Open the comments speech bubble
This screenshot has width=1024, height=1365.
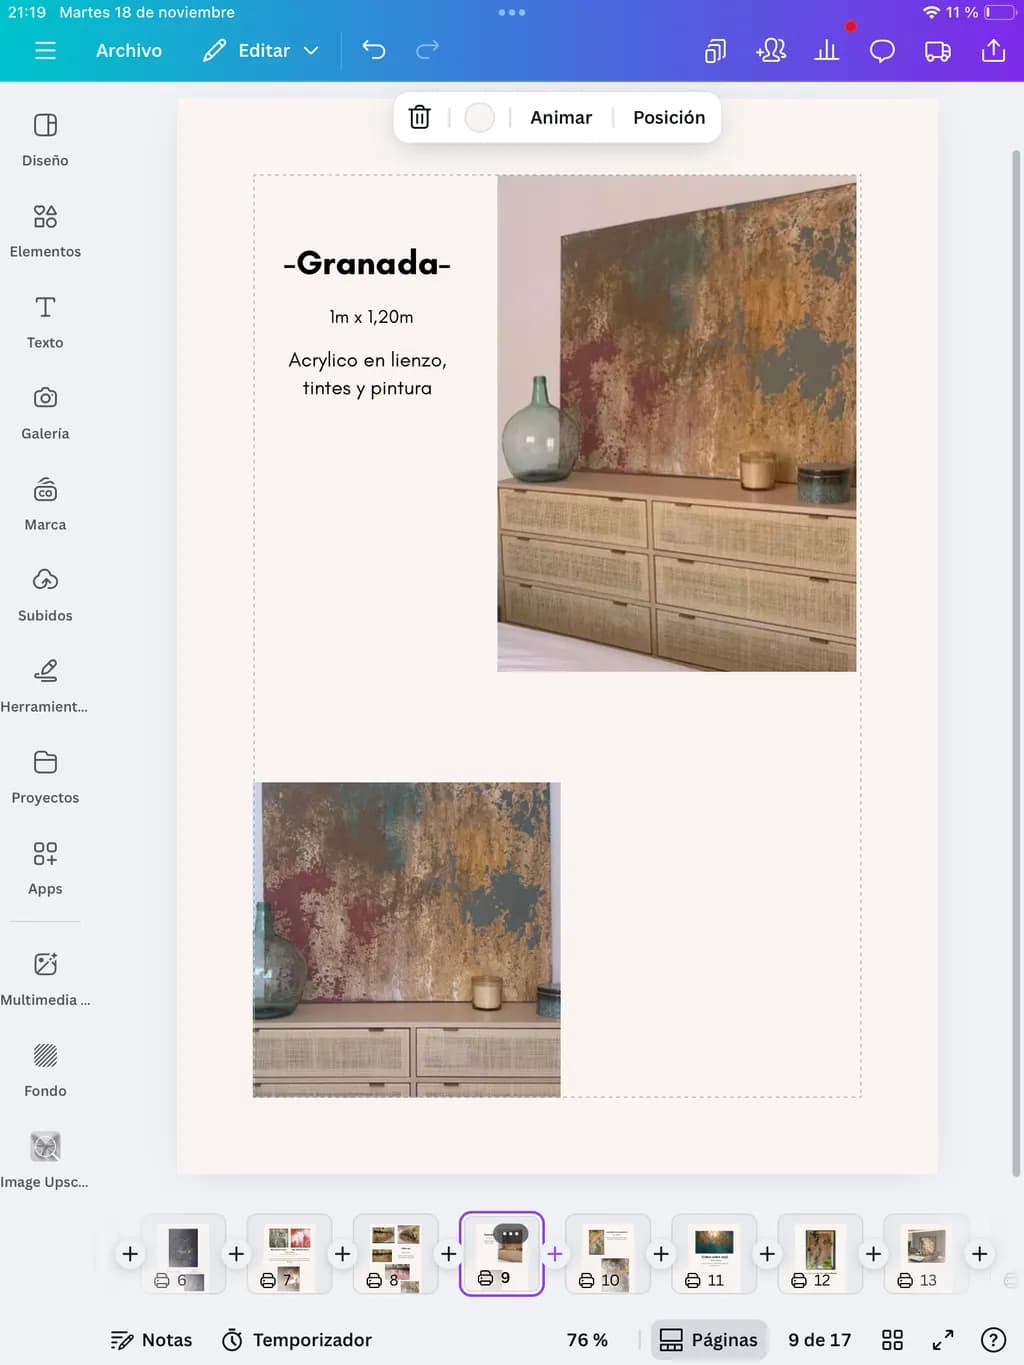pos(882,50)
